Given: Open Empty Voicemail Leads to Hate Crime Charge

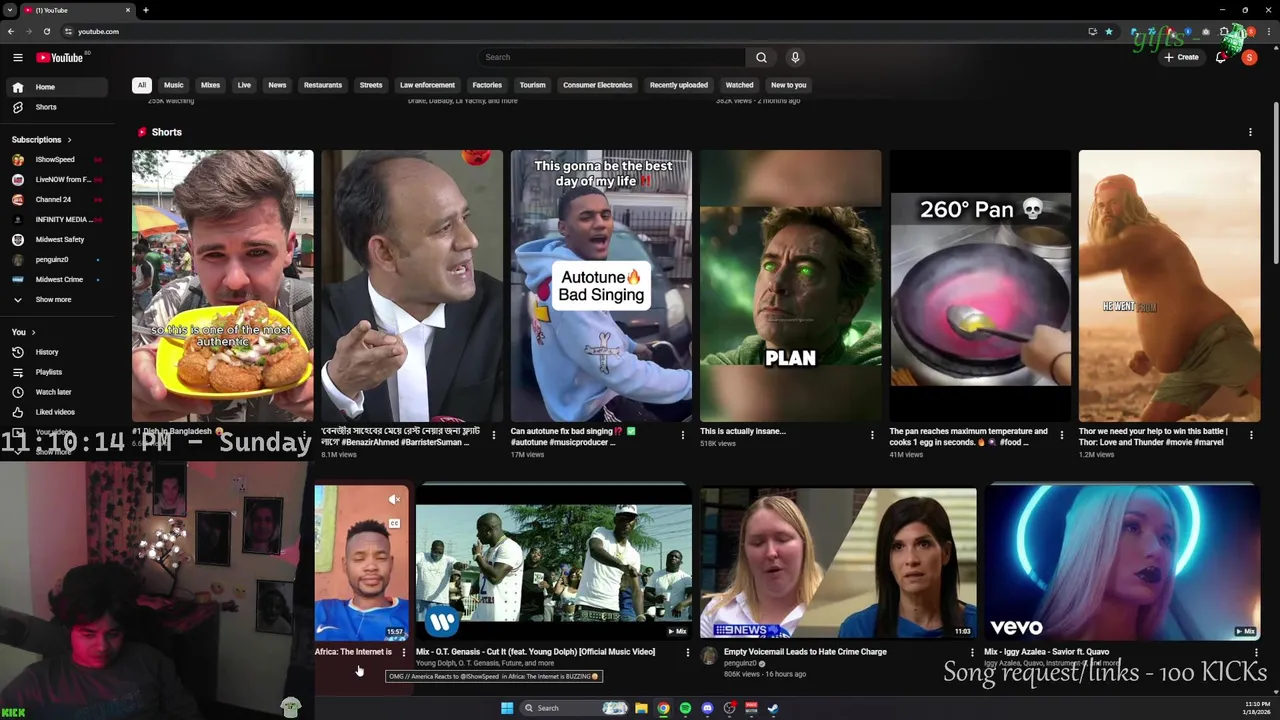Looking at the screenshot, I should point(805,652).
